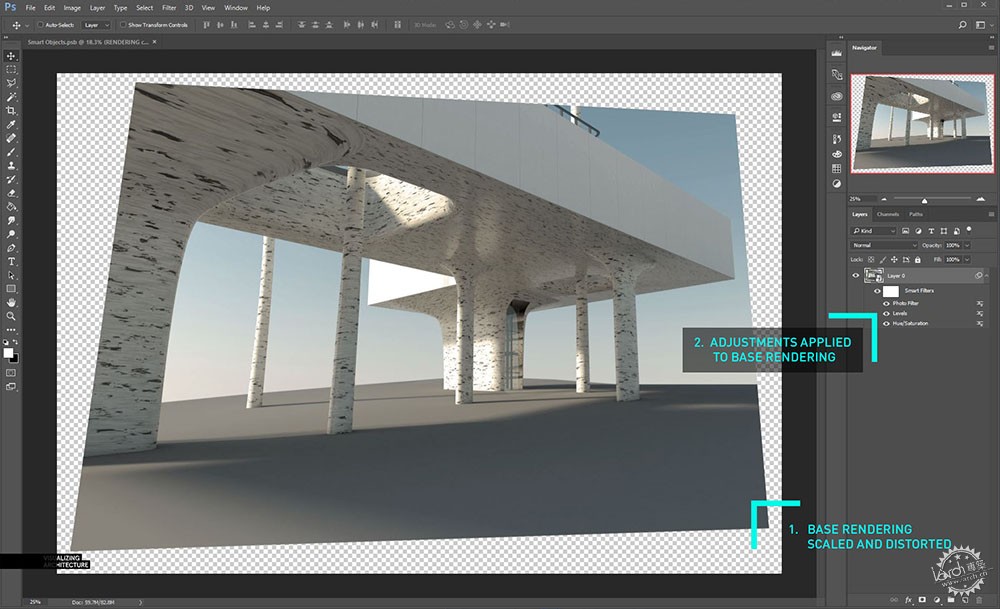Select the Crop tool
The width and height of the screenshot is (1000, 609).
(11, 110)
